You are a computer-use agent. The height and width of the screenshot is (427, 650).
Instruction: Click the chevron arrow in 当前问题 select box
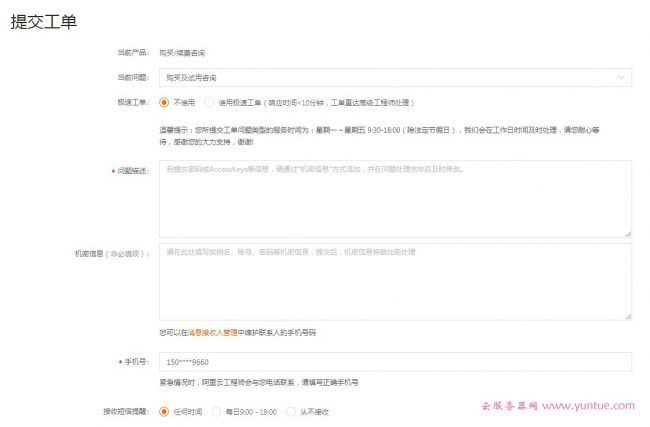pos(622,77)
